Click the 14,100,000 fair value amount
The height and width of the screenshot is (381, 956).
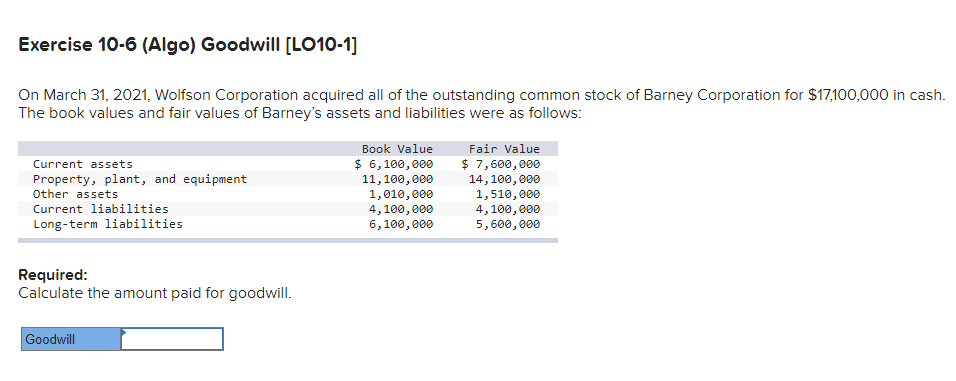(x=504, y=179)
